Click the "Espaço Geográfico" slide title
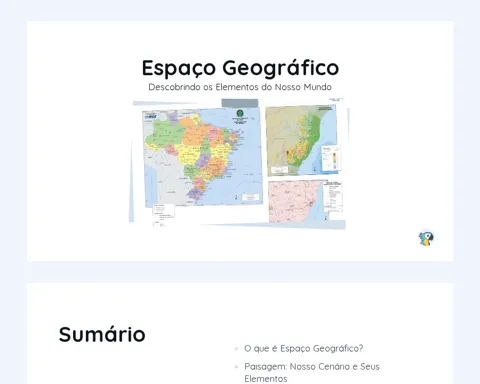Viewport: 480px width, 384px height. coord(240,68)
